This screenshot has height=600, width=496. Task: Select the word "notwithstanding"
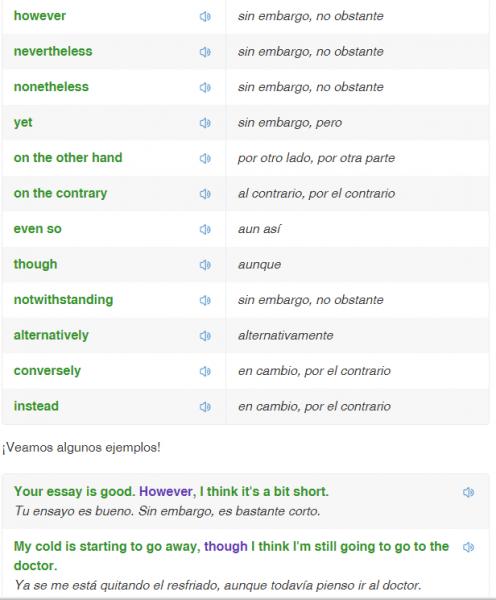pyautogui.click(x=64, y=300)
